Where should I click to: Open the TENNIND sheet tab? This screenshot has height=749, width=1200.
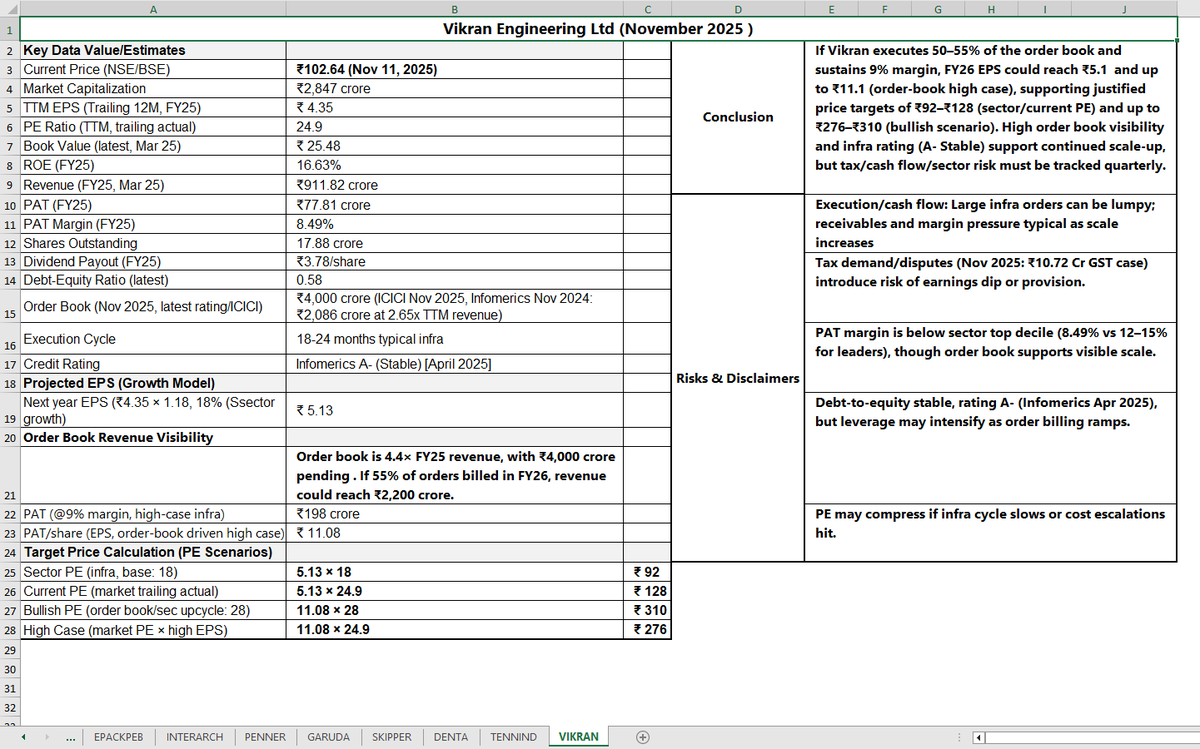(x=513, y=737)
